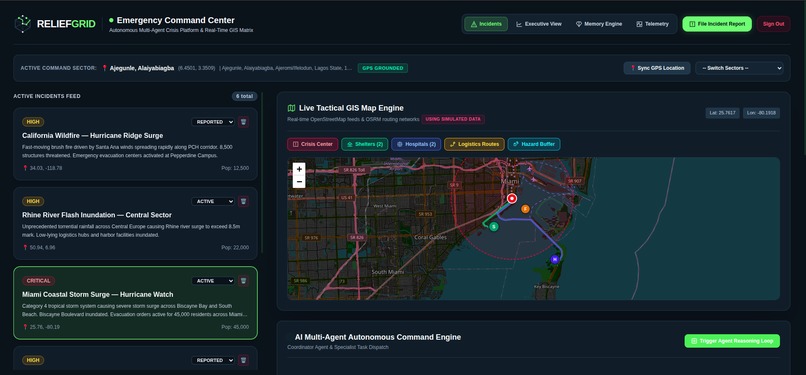The image size is (806, 375).
Task: Click CRITICAL badge on Miami card
Action: coord(39,281)
